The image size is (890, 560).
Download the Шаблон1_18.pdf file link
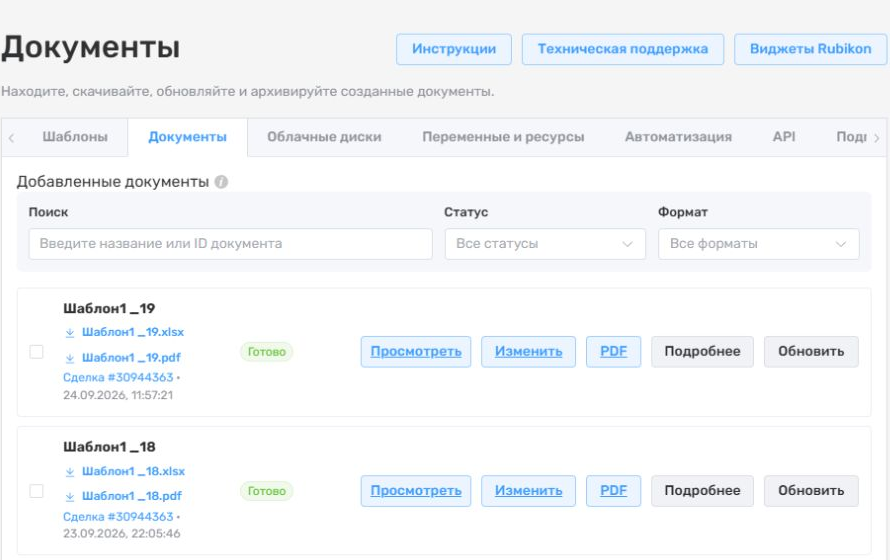click(x=132, y=496)
